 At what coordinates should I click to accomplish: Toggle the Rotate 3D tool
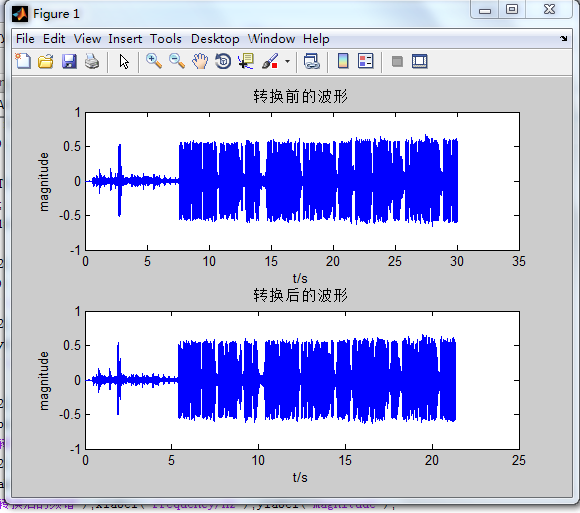(x=223, y=61)
